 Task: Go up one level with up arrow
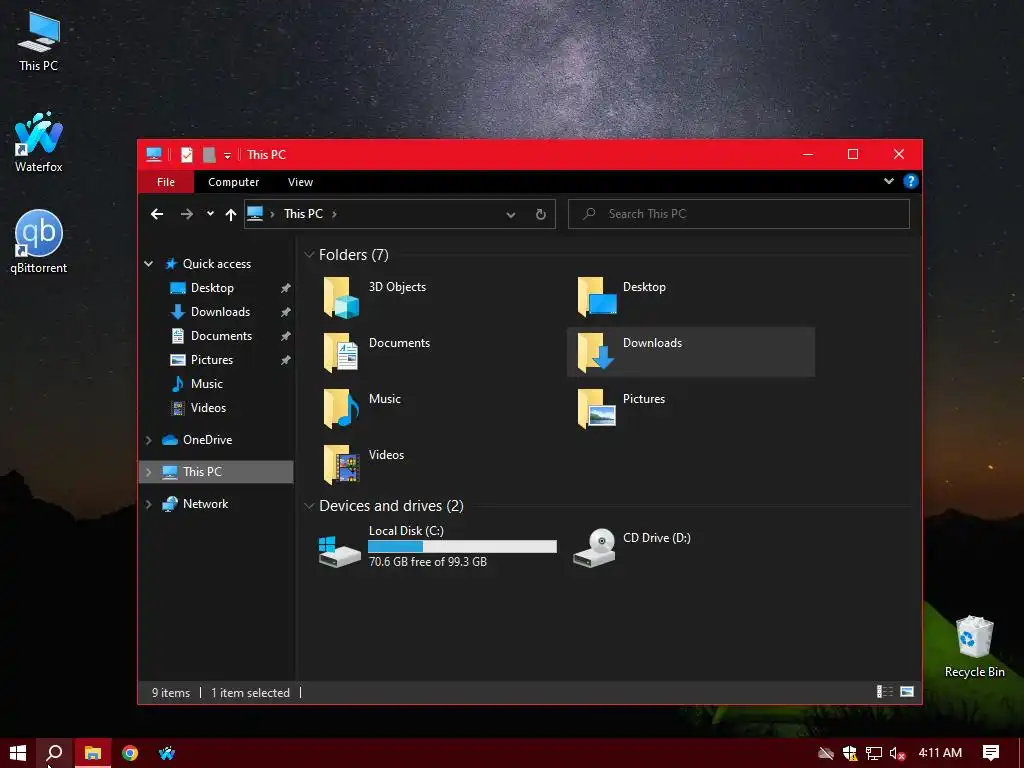point(231,214)
